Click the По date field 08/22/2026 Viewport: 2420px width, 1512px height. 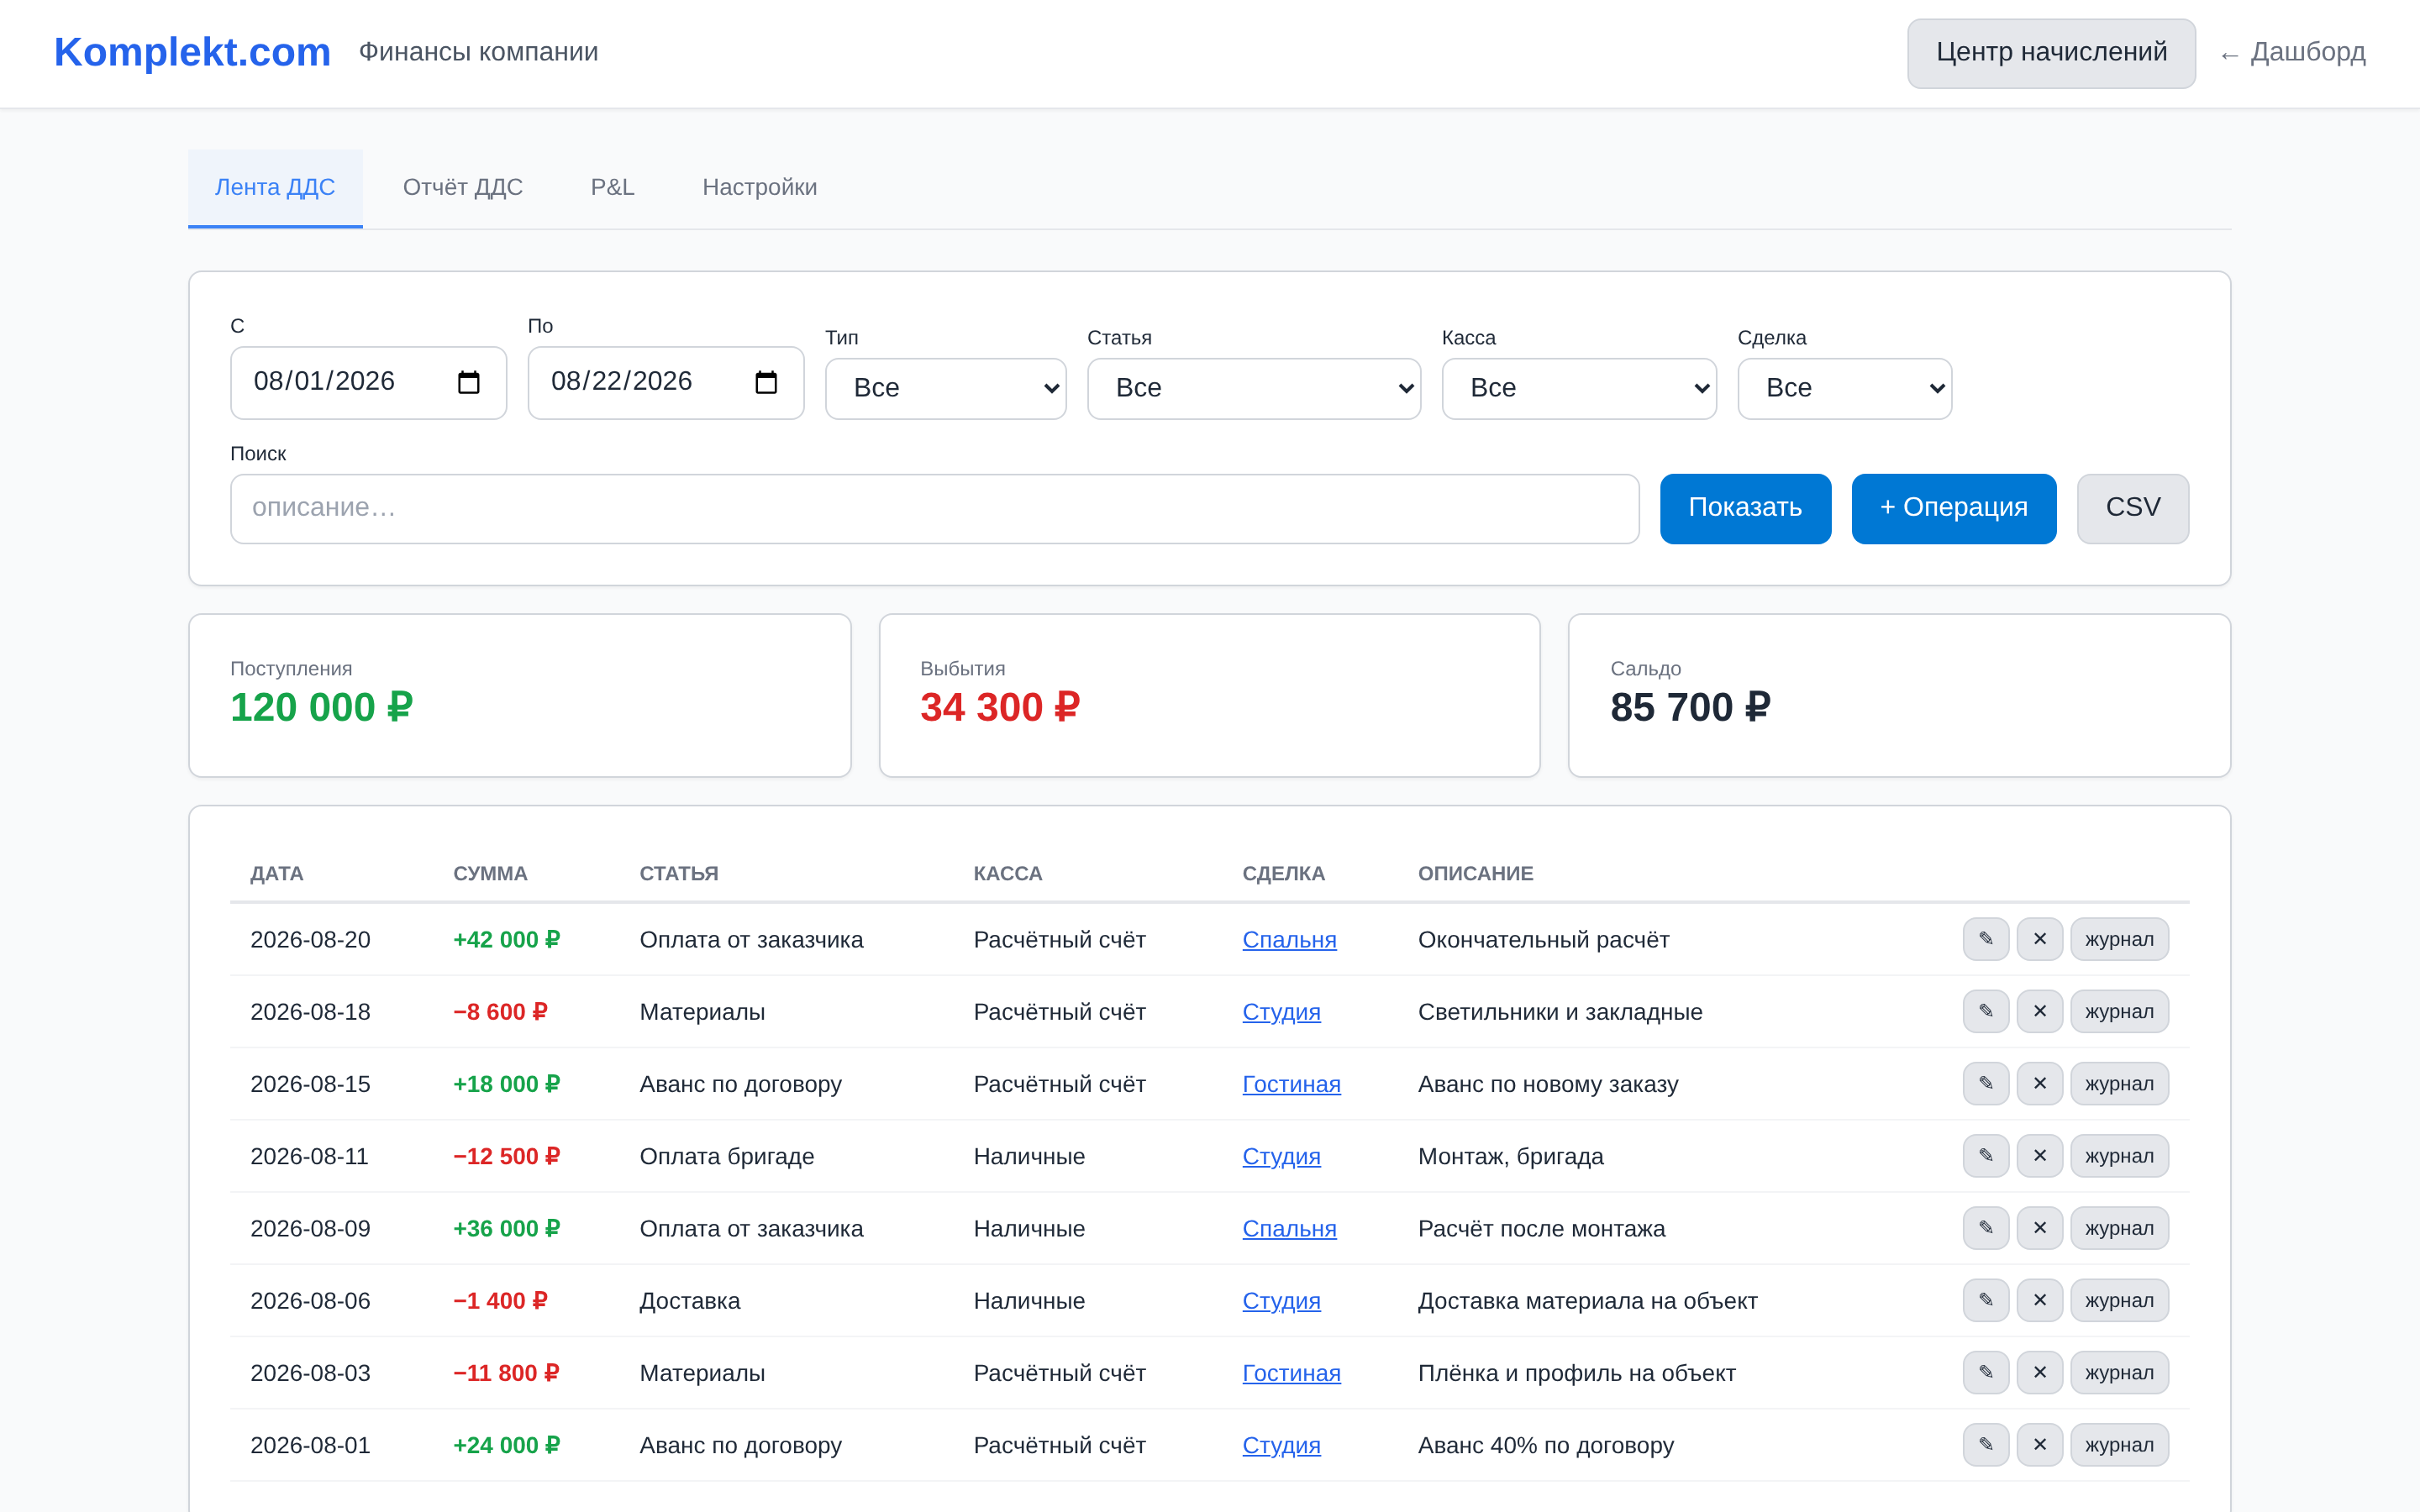click(x=665, y=382)
